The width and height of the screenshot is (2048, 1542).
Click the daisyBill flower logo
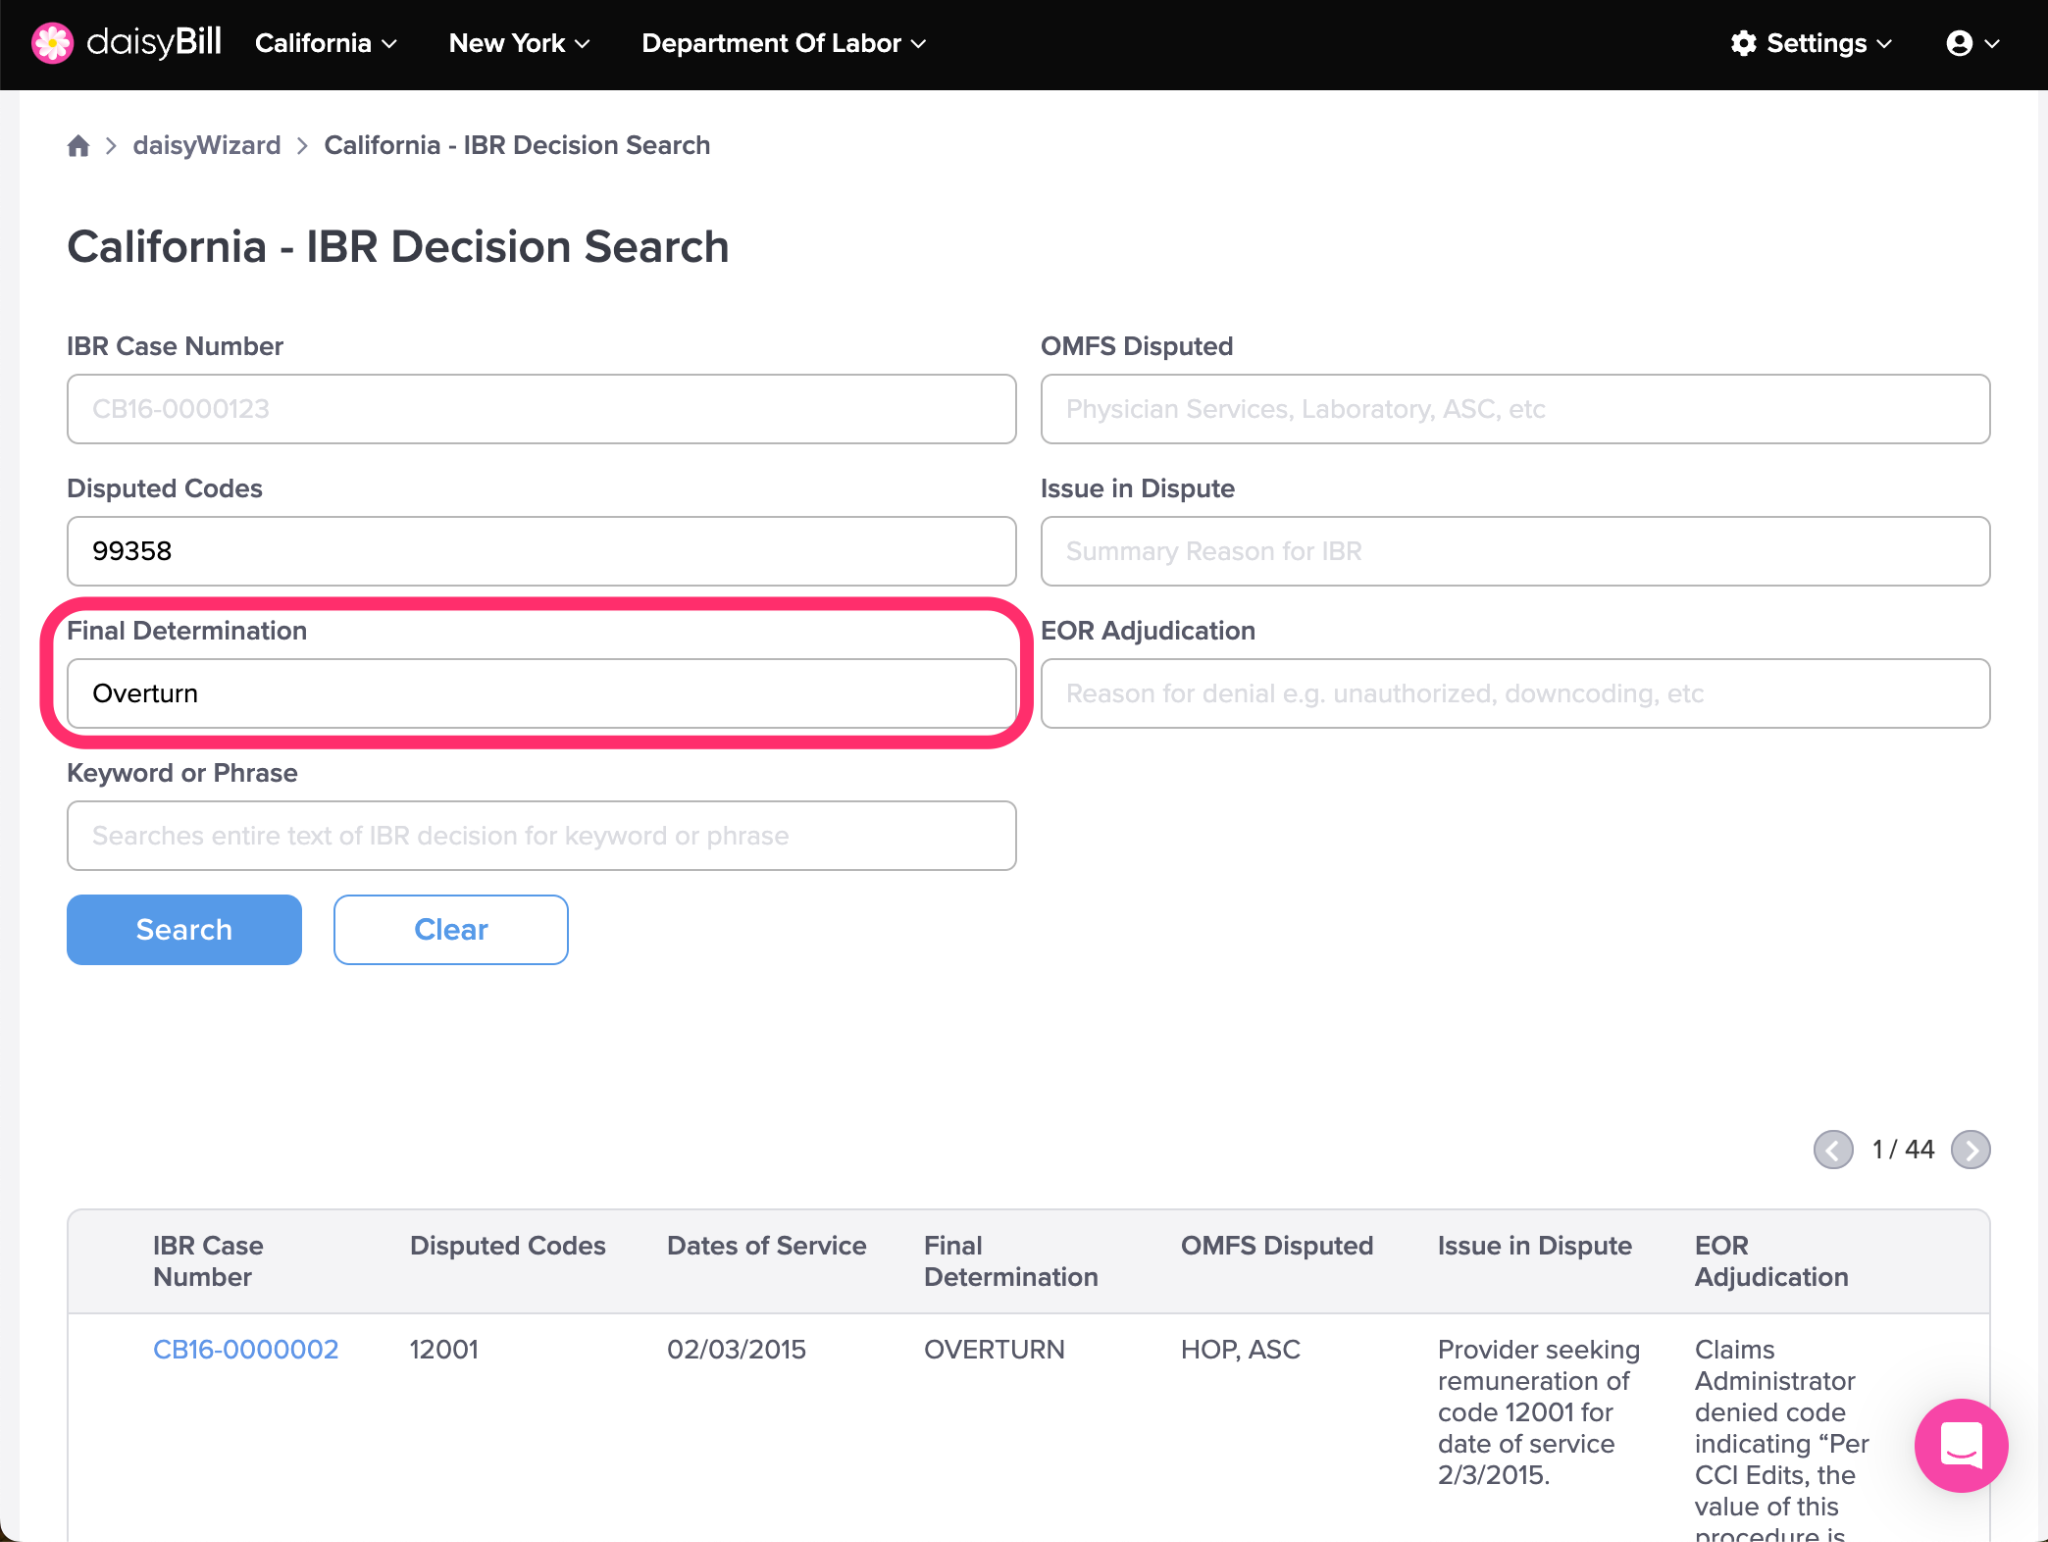[x=52, y=43]
